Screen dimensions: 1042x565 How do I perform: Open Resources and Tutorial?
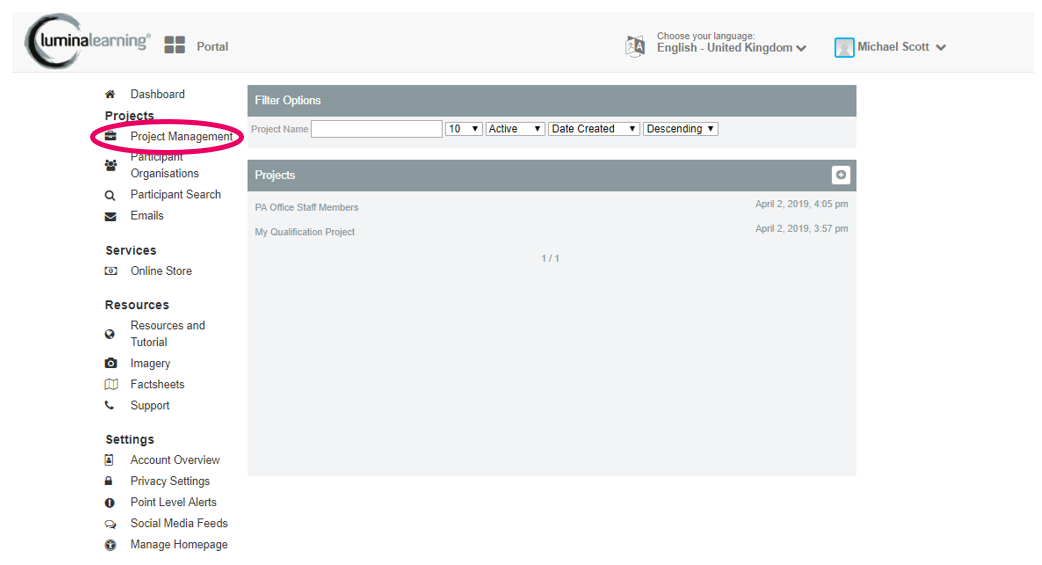[x=167, y=334]
